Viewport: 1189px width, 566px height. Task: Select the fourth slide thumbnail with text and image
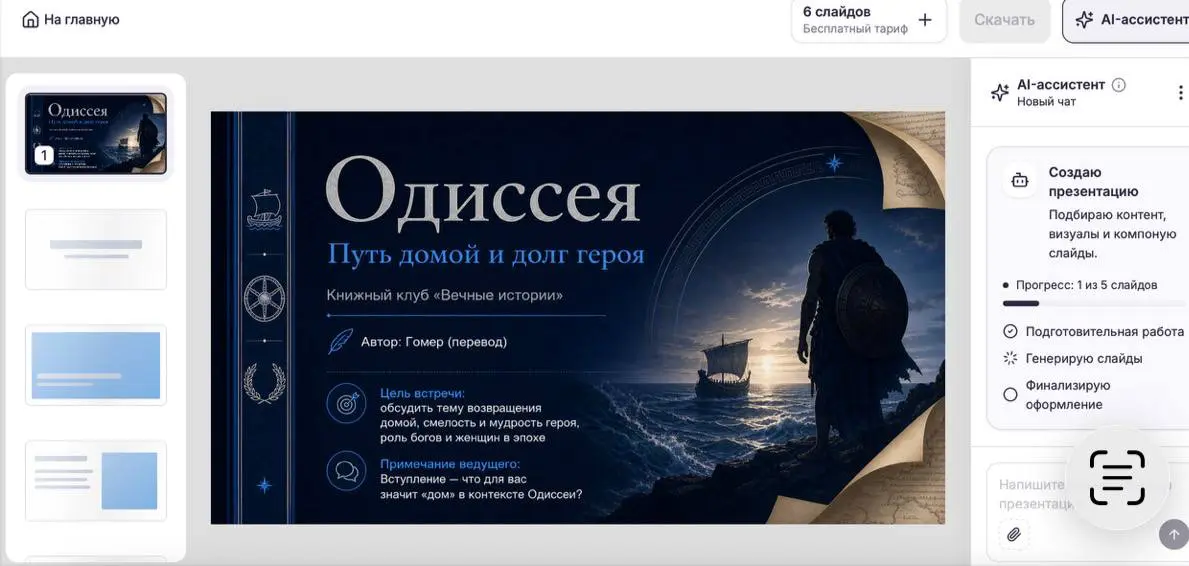(x=96, y=481)
